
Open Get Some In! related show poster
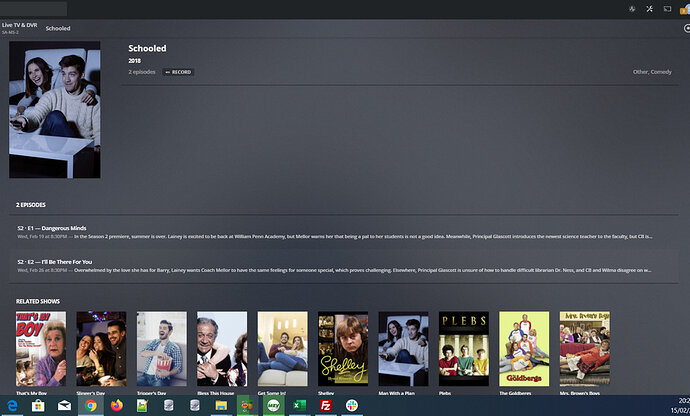pos(283,349)
